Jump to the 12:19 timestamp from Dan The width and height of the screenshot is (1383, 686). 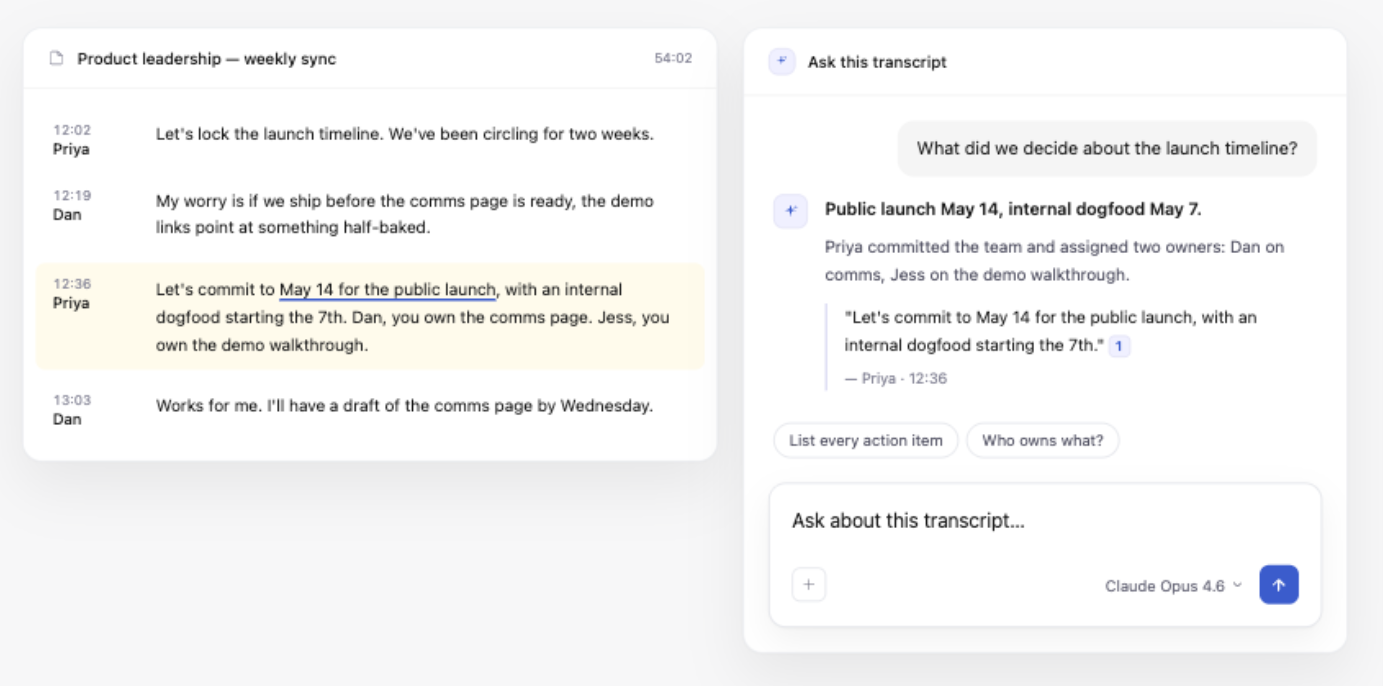[x=72, y=196]
